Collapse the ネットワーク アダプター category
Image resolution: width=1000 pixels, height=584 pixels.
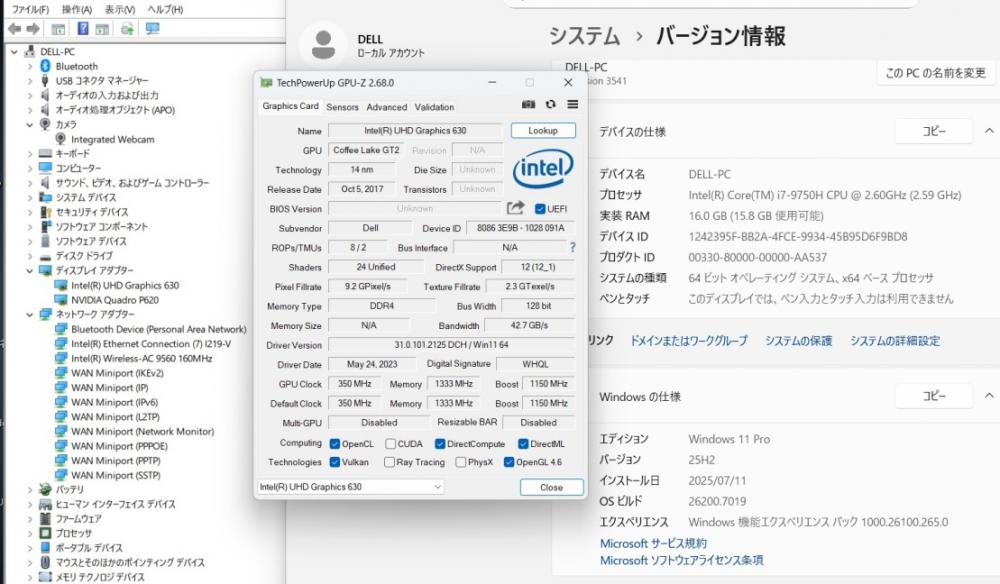pyautogui.click(x=29, y=314)
